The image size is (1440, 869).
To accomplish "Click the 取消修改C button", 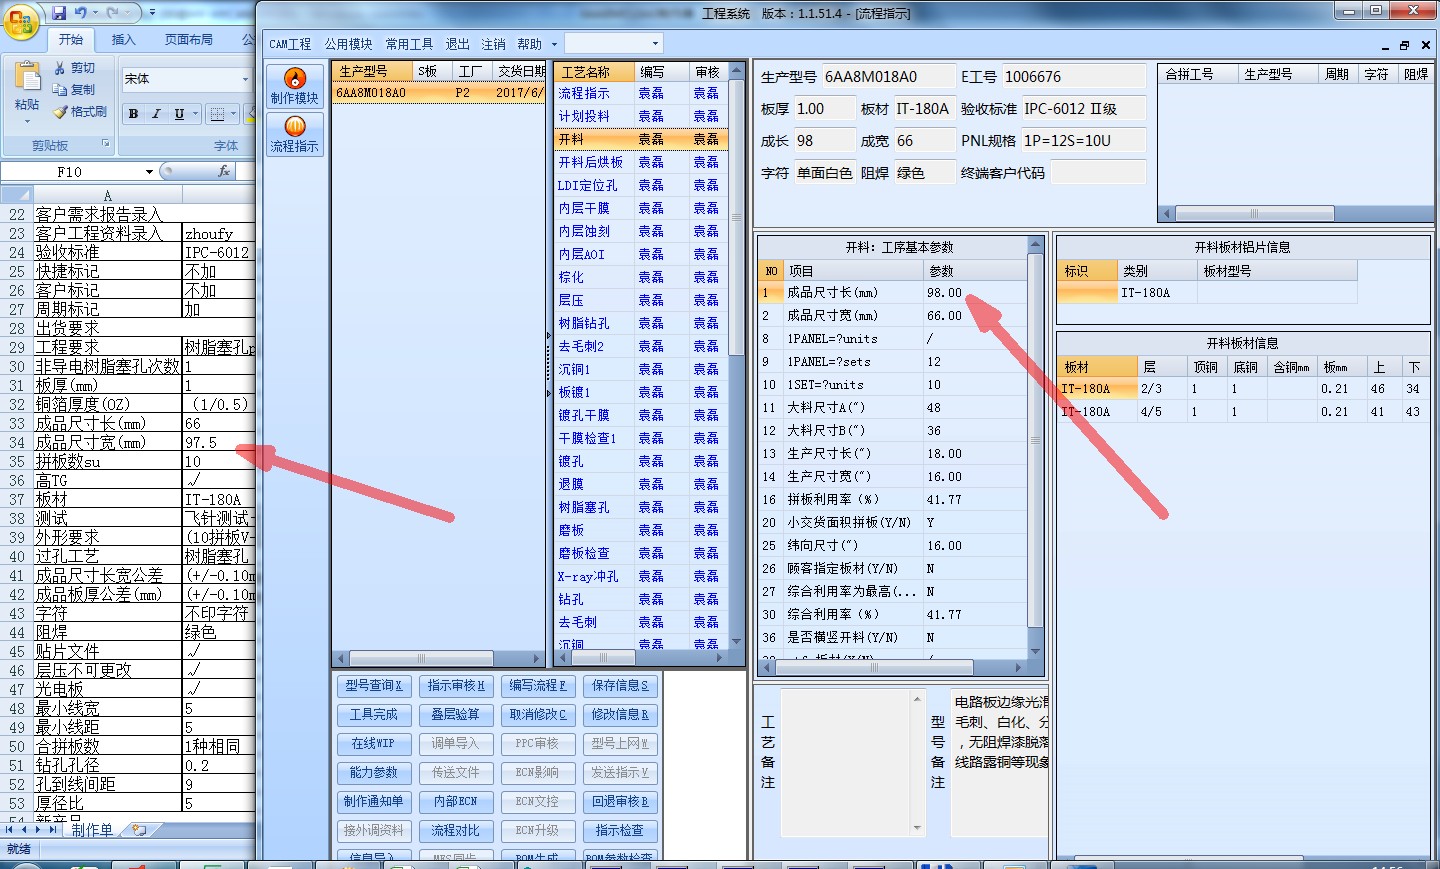I will point(538,715).
